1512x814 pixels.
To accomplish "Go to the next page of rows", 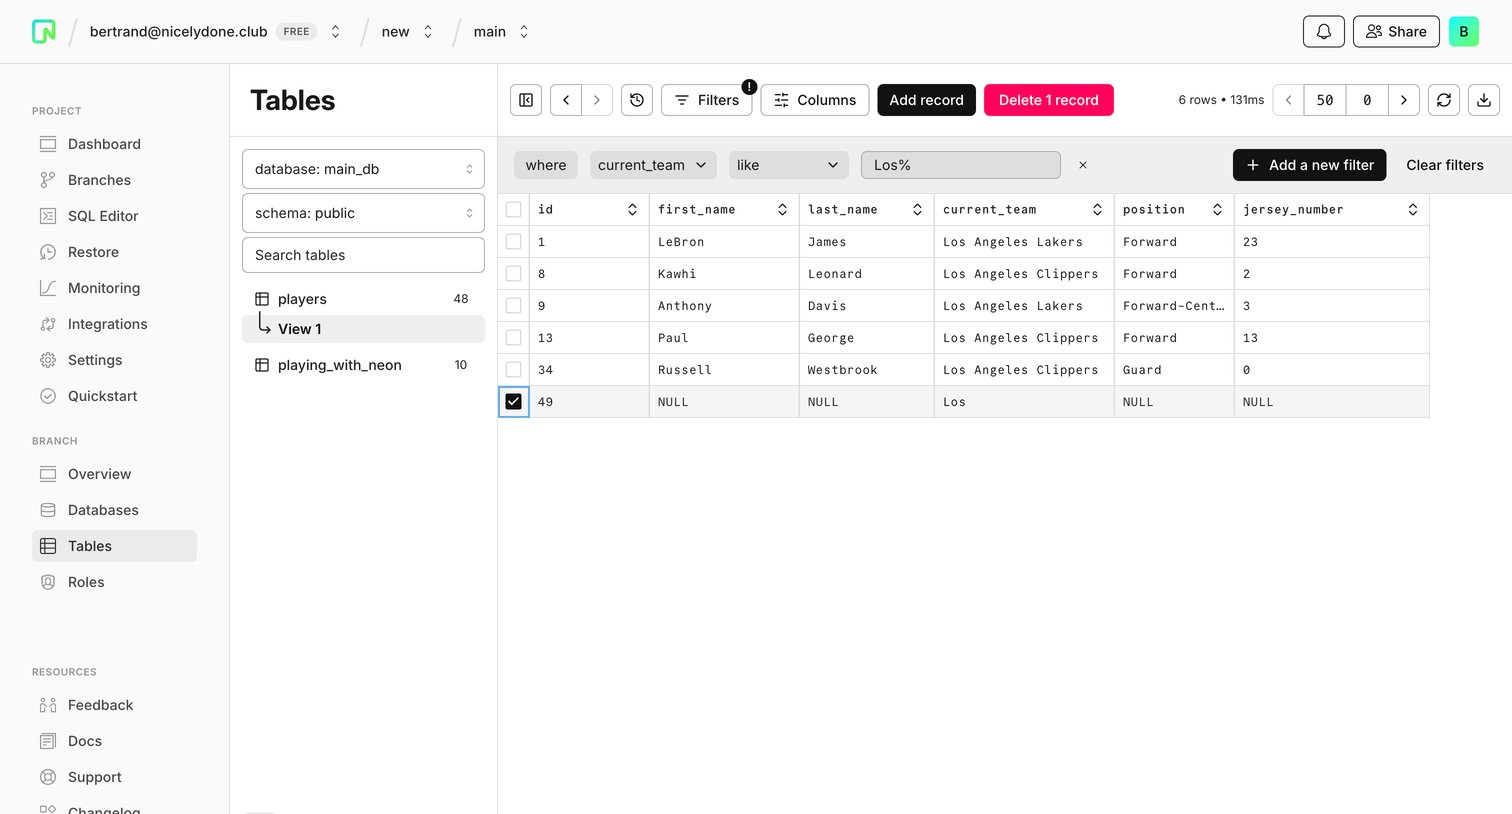I will click(x=1404, y=100).
